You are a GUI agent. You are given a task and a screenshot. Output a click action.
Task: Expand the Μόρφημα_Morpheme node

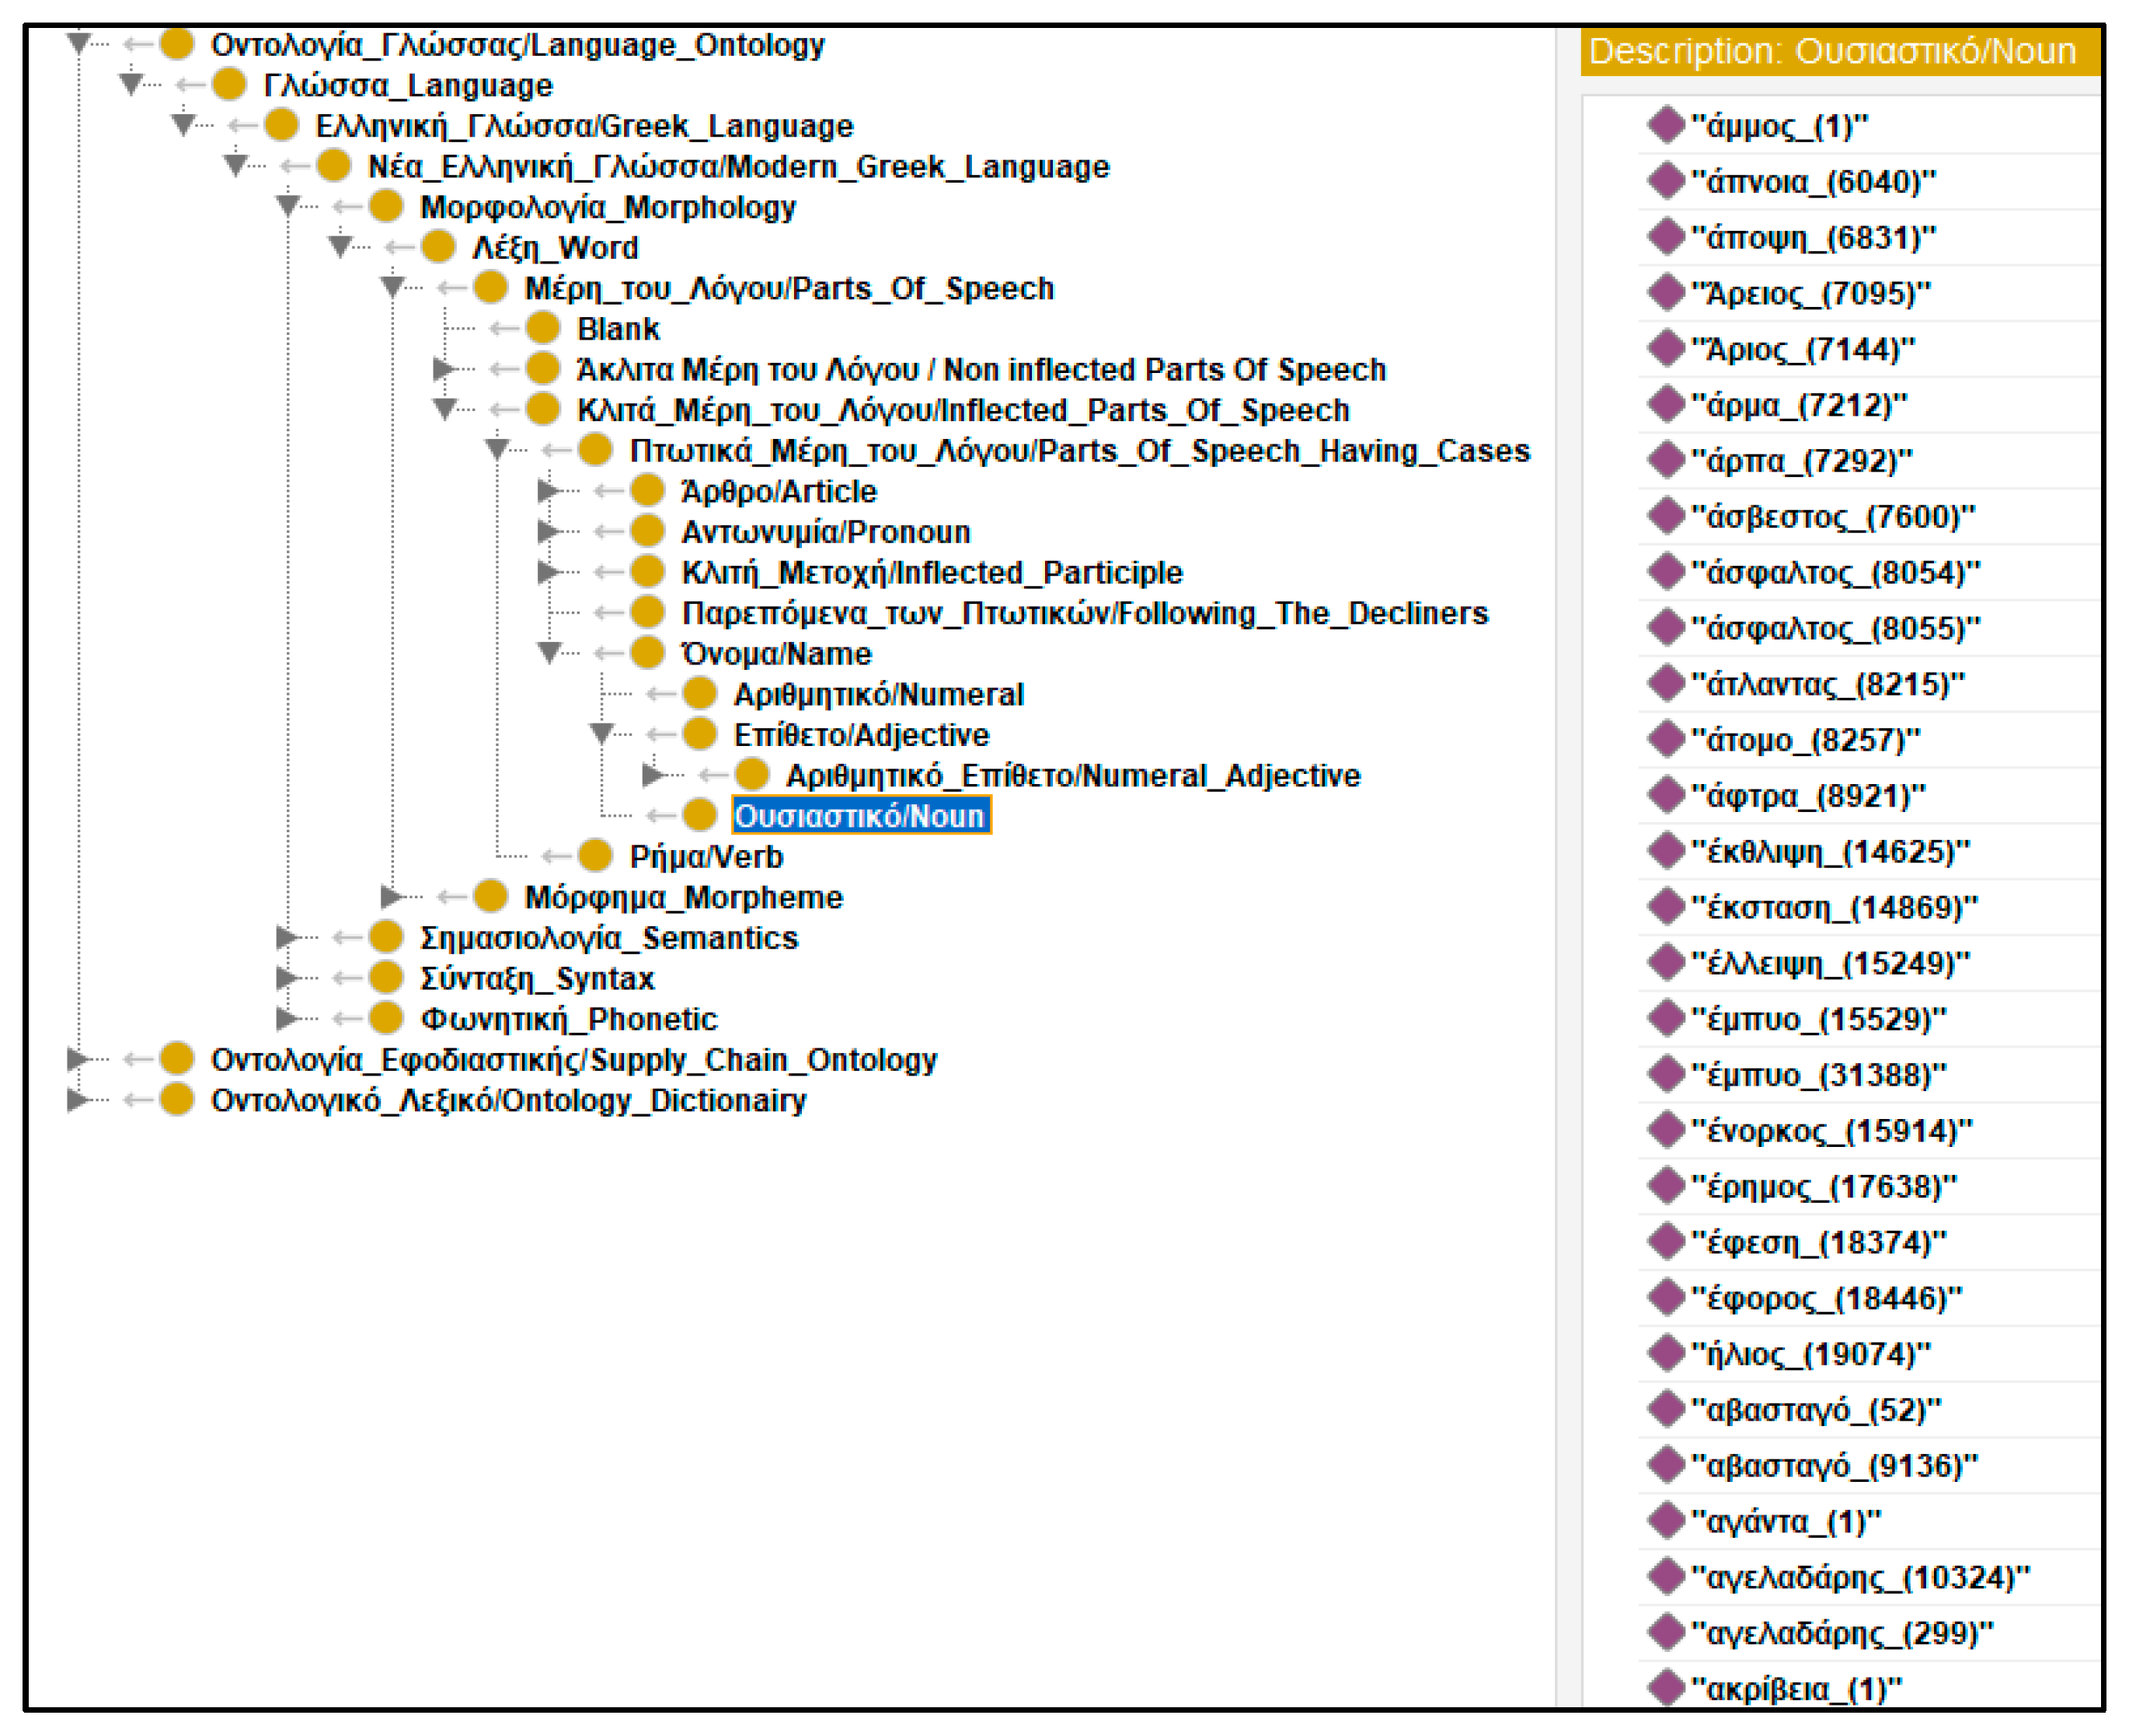[x=391, y=896]
